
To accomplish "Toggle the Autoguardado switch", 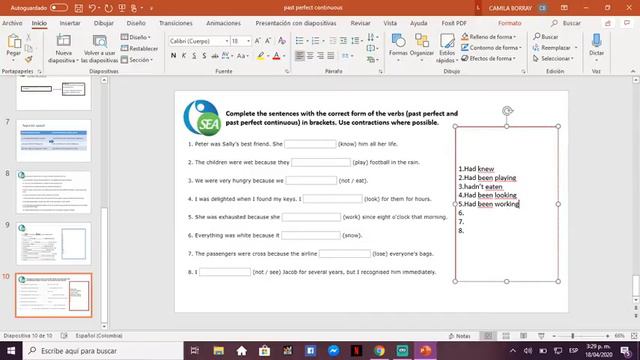I will point(58,8).
